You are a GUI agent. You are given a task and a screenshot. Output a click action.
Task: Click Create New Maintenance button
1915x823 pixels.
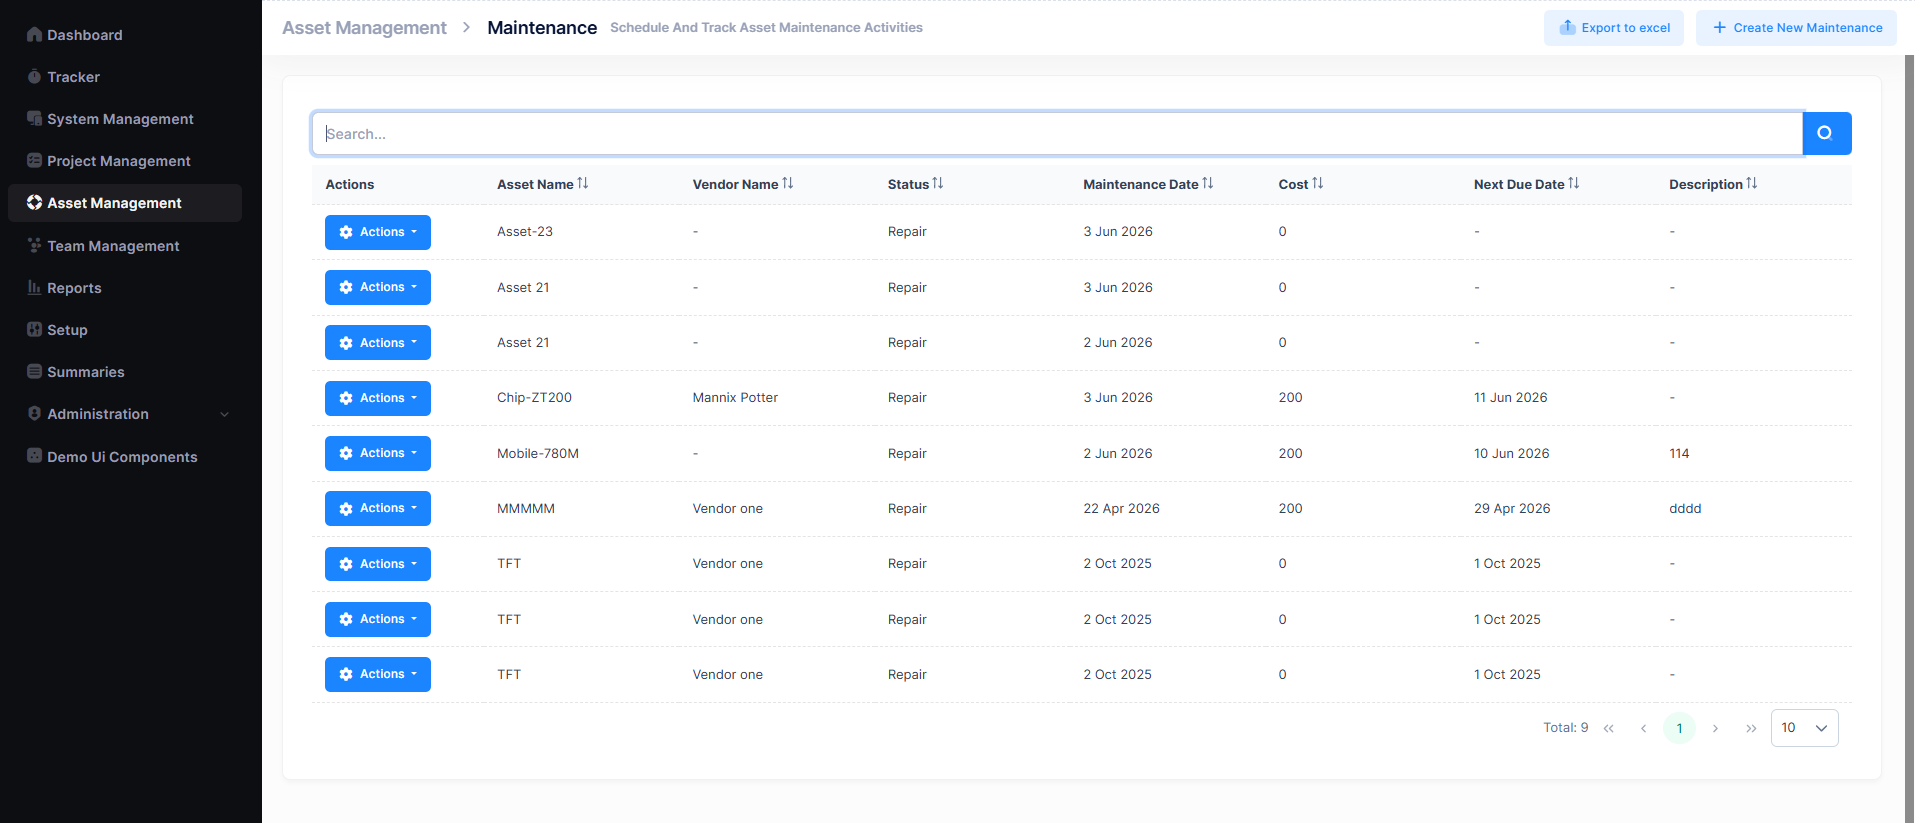(1796, 28)
